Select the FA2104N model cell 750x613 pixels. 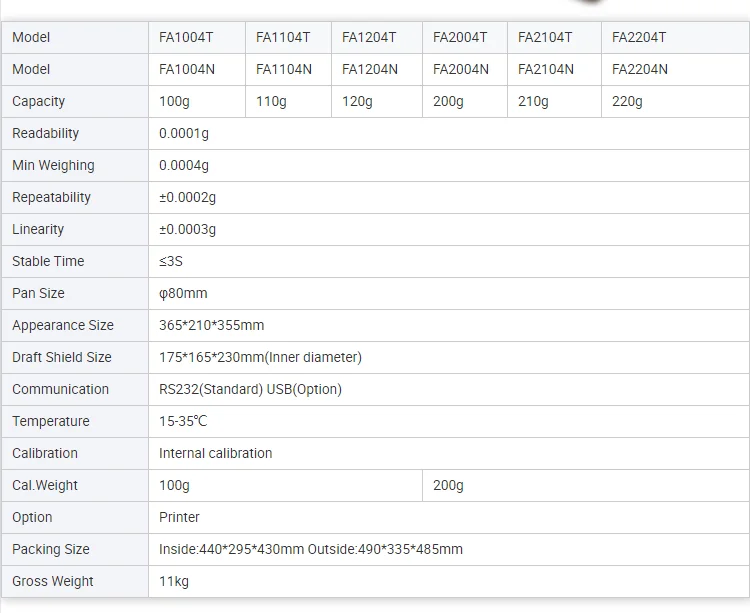pos(545,69)
